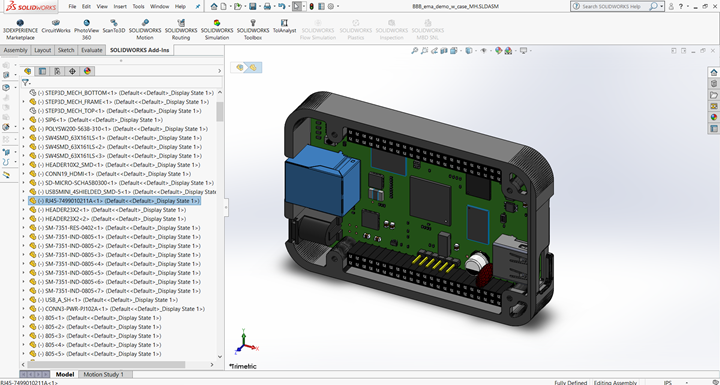720x385 pixels.
Task: Open Apply Scene icon
Action: [x=508, y=51]
